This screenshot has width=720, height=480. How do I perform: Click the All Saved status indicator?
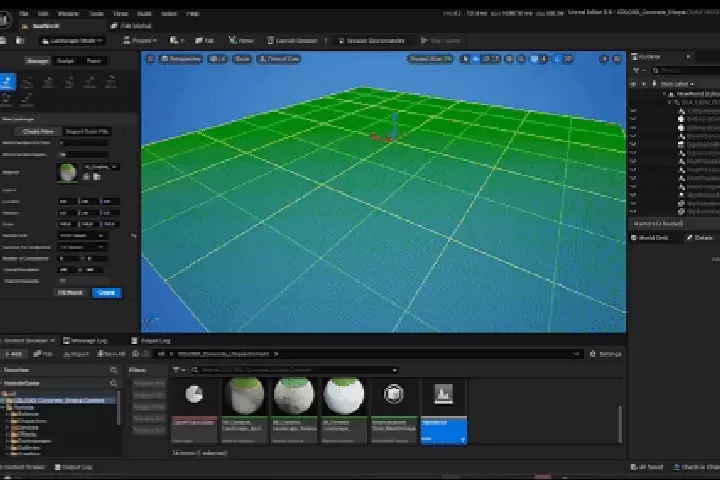point(647,467)
